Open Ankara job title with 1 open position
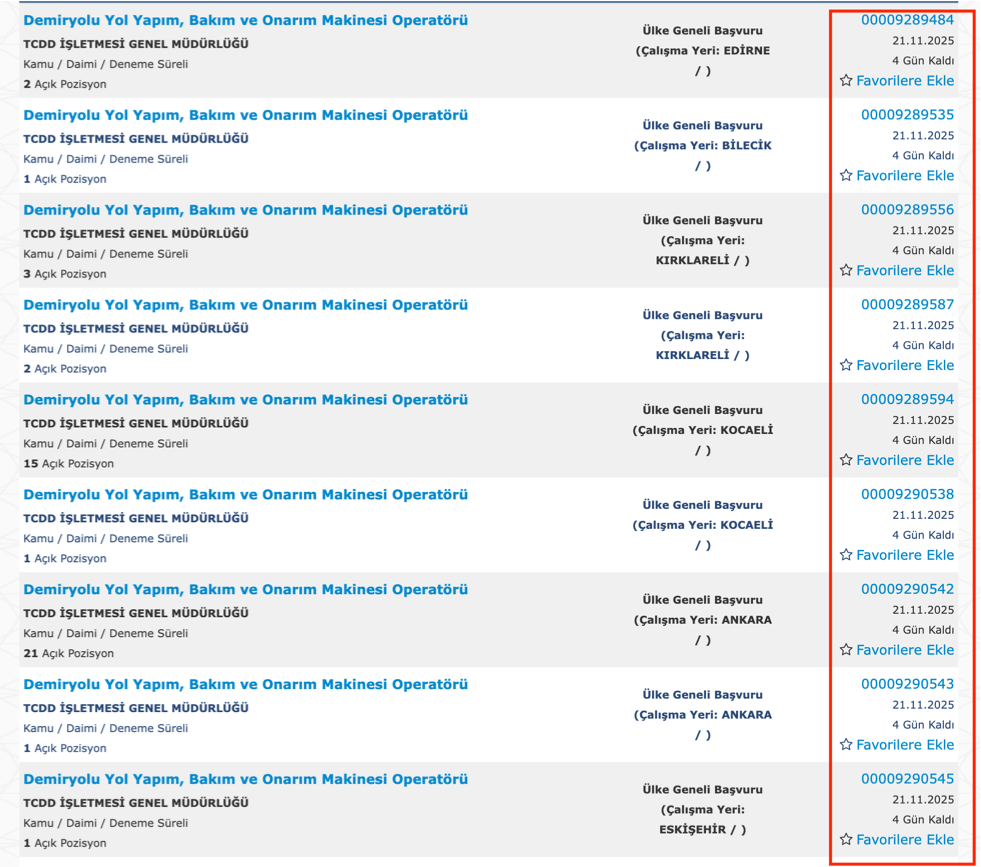Screen dimensions: 981x867 pos(245,685)
